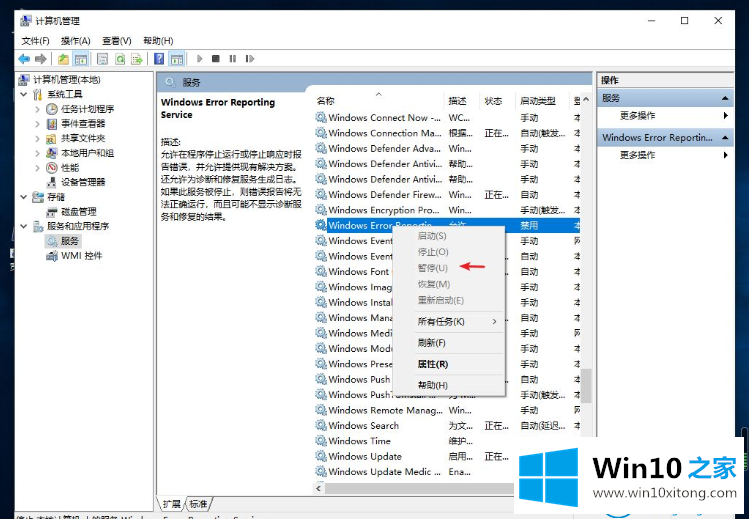The image size is (749, 519).
Task: Expand the 本地用户和组 tree node
Action: (37, 153)
